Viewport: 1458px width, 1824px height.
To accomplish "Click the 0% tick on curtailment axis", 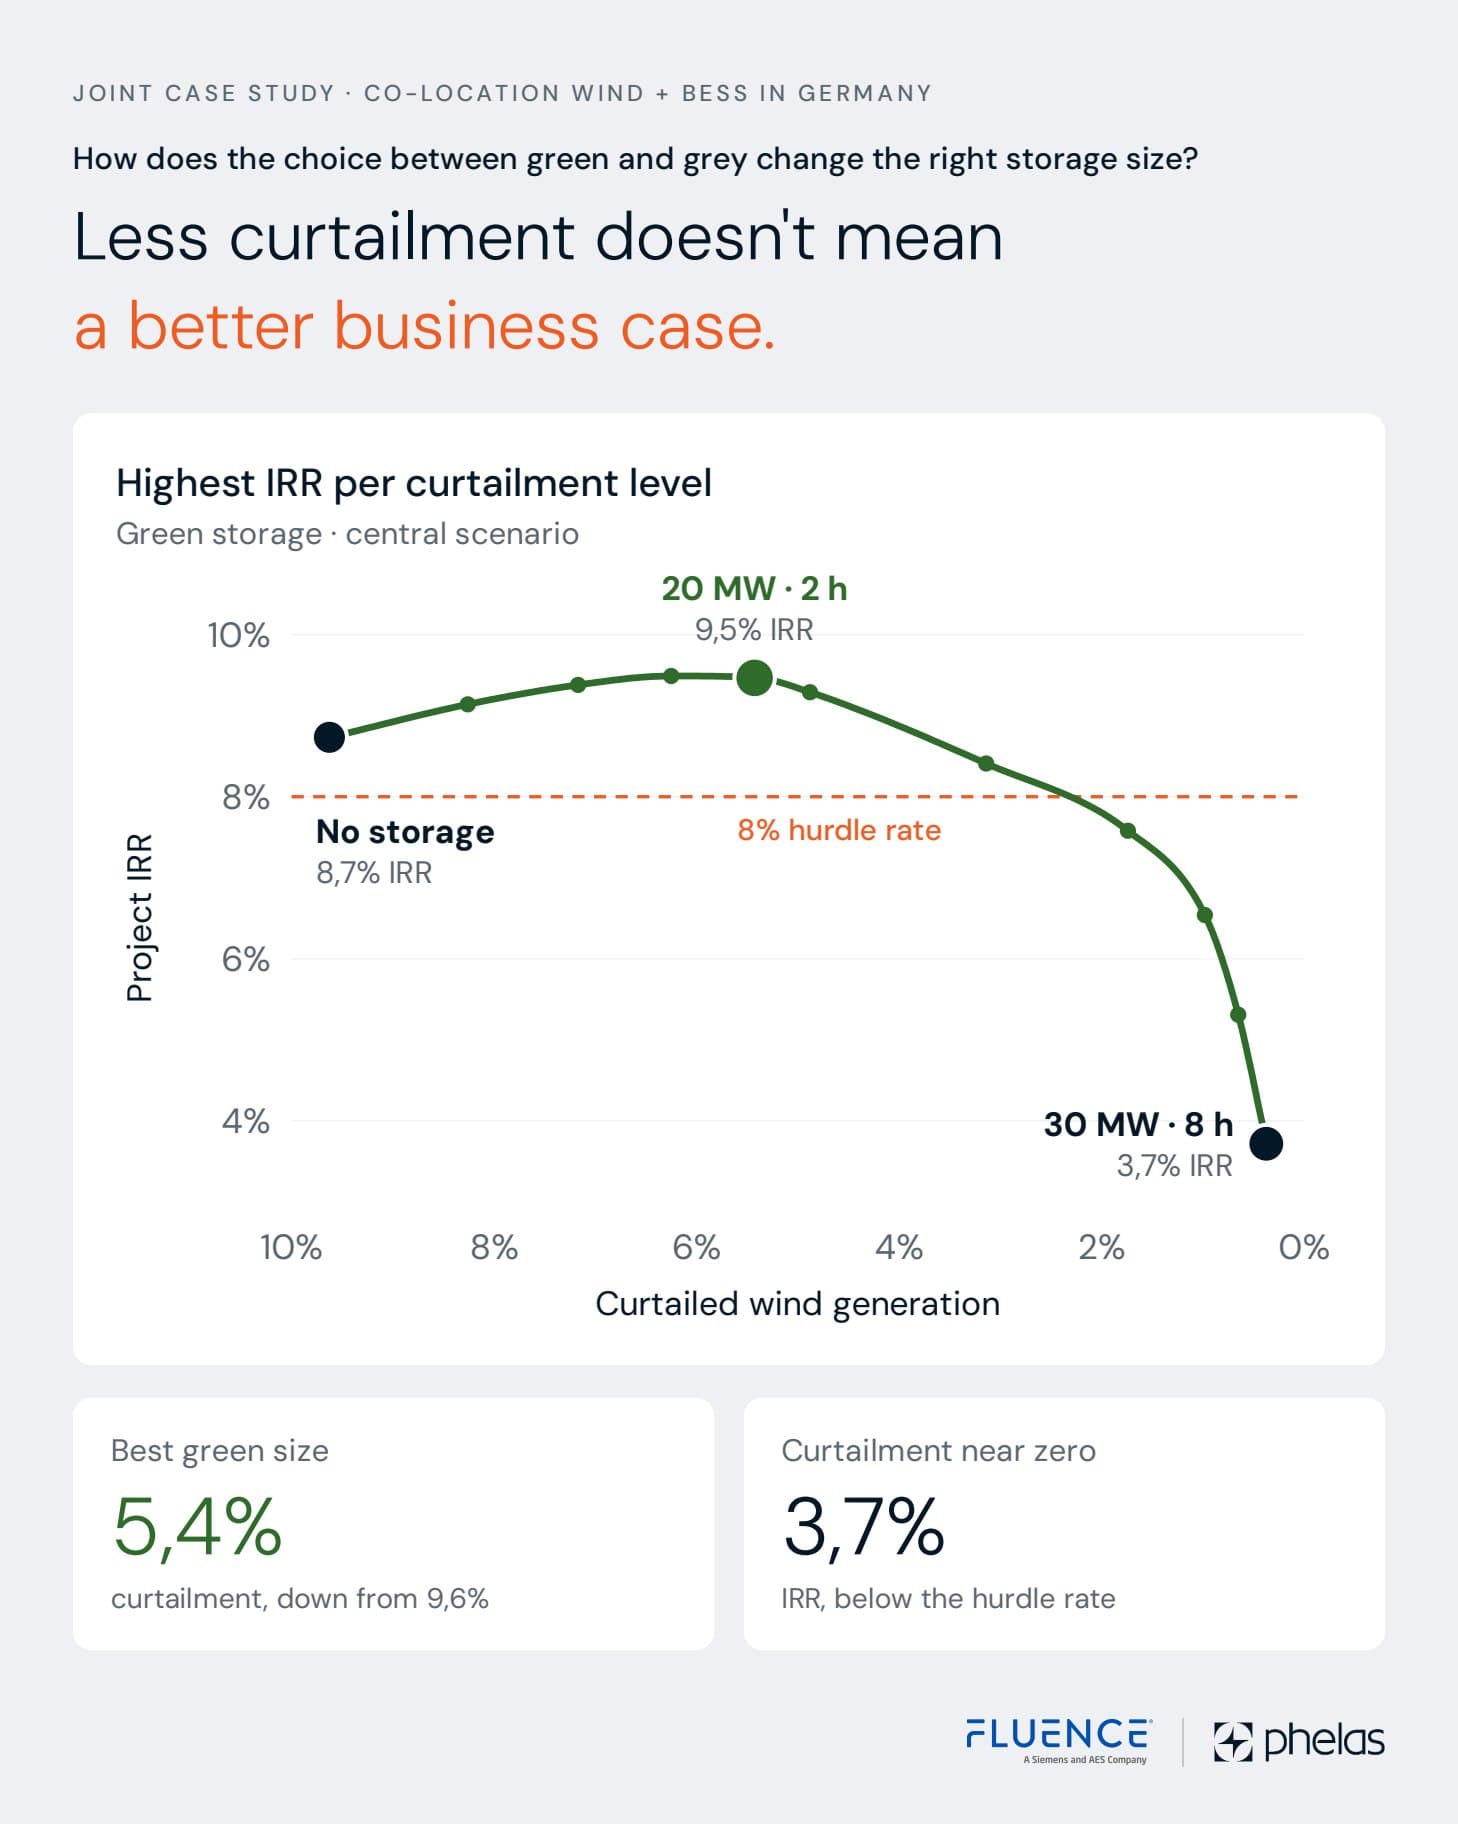I will pyautogui.click(x=1303, y=1247).
